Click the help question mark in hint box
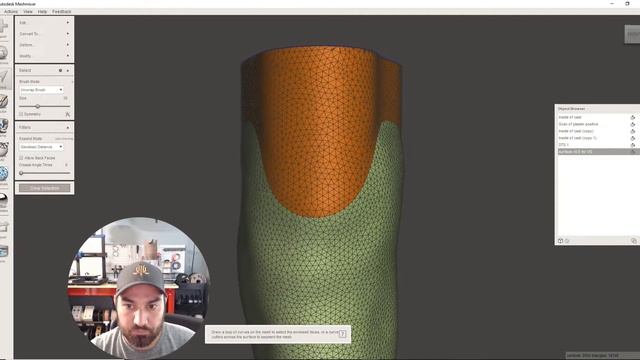The width and height of the screenshot is (640, 360). point(342,334)
